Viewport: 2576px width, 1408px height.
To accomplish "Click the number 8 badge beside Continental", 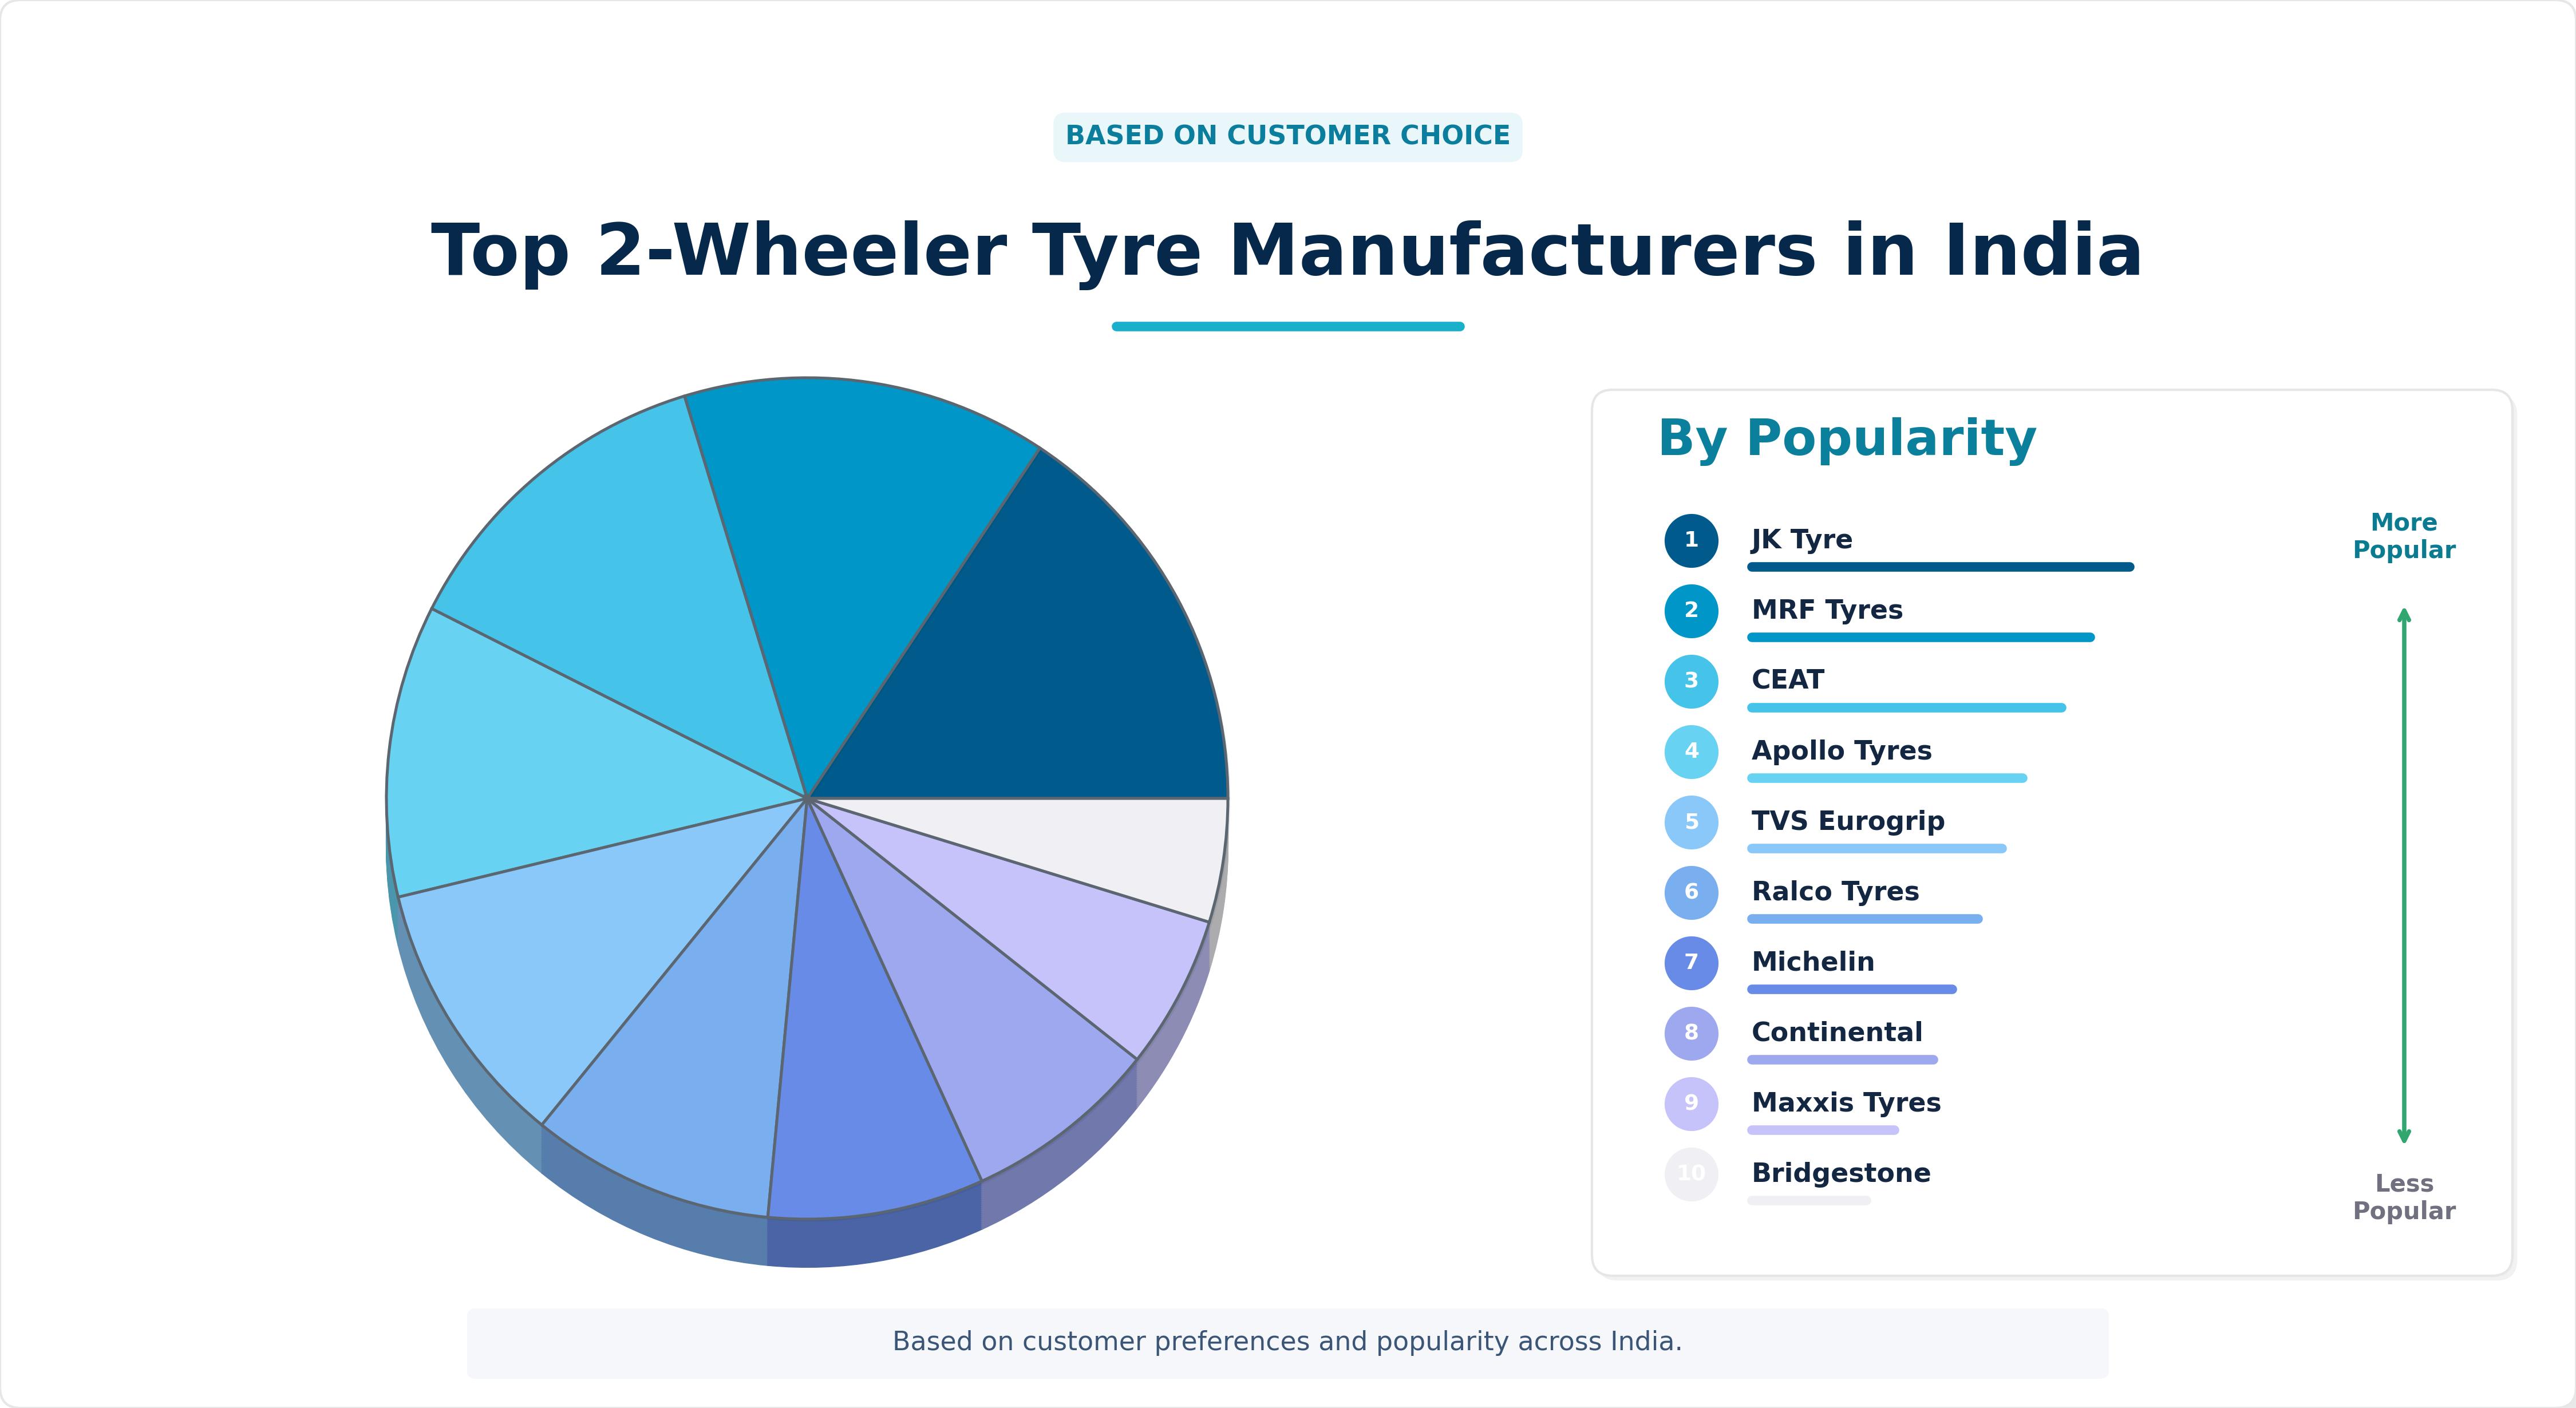I will coord(1691,1034).
